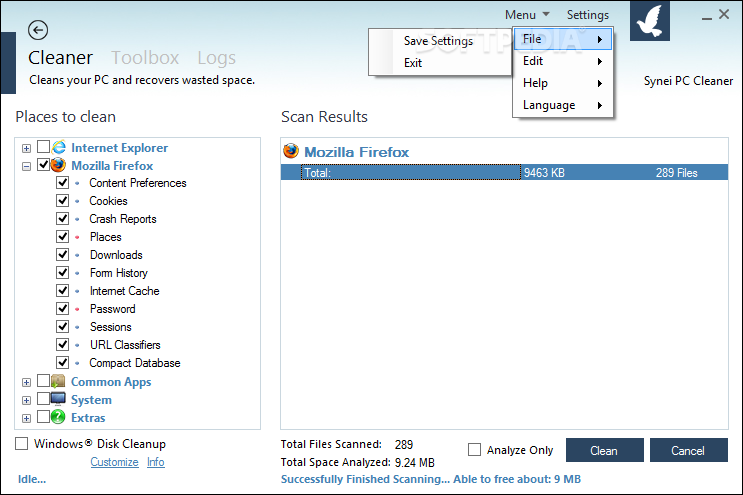Select the Mozilla Firefox tree label
Image resolution: width=743 pixels, height=495 pixels.
(112, 166)
